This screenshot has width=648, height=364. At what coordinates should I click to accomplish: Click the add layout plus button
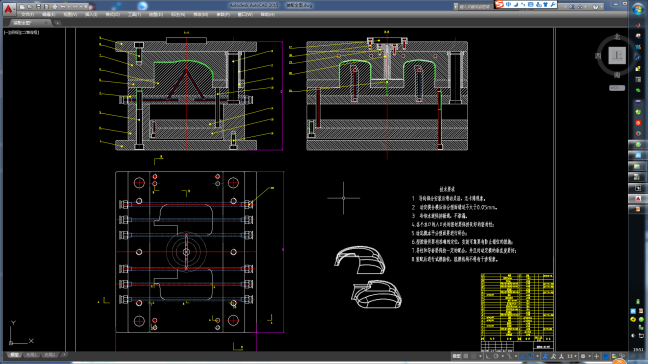click(x=64, y=355)
